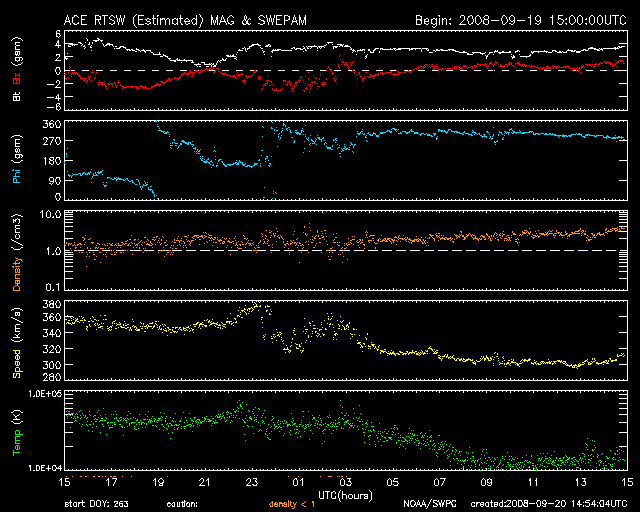Click the '09' hour tick label
The image size is (640, 512).
(x=487, y=483)
